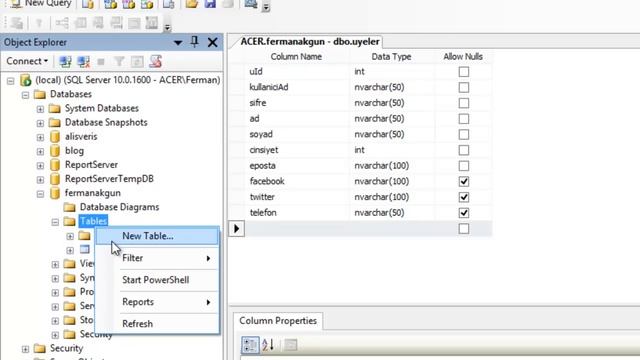This screenshot has width=640, height=360.
Task: Click the Set Primary Key icon
Action: click(x=39, y=23)
